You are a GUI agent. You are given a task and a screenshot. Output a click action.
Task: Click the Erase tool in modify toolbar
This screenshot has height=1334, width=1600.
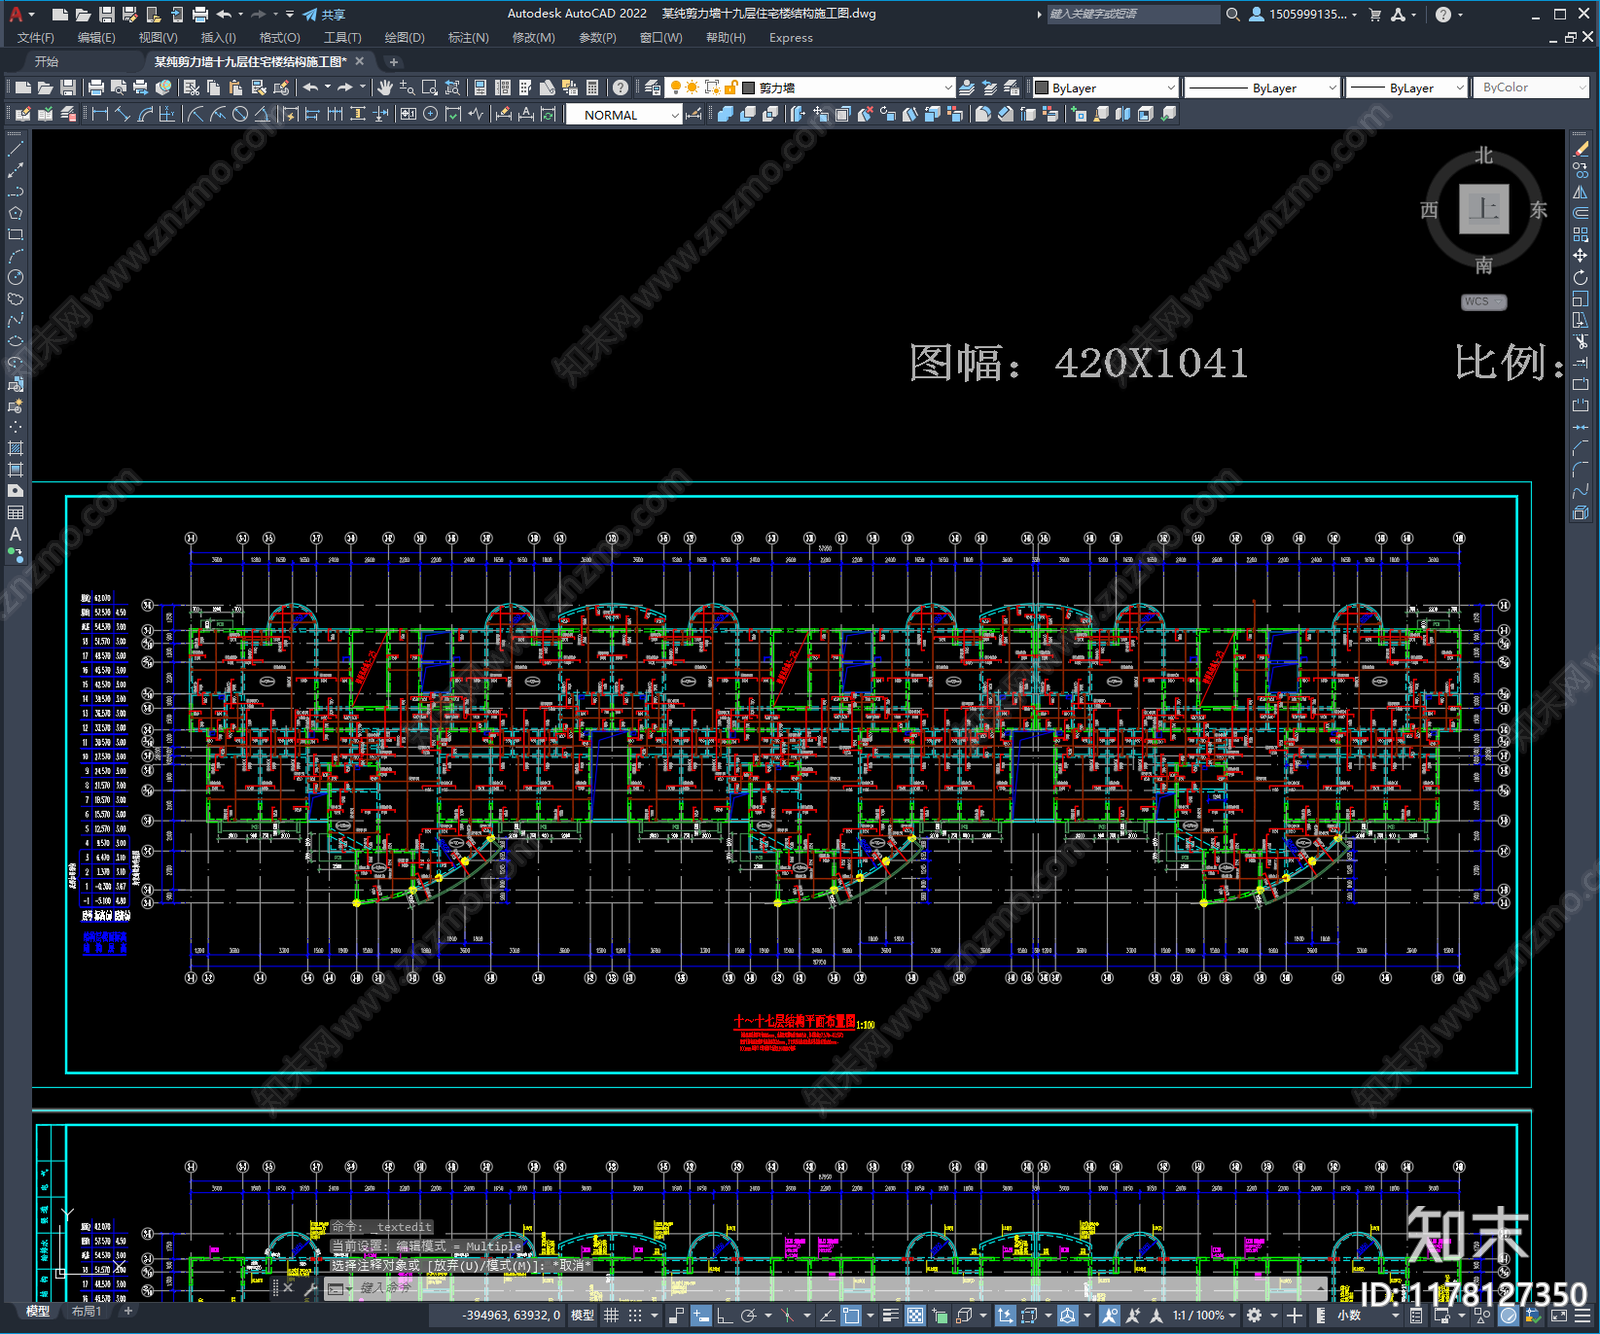tap(1581, 149)
